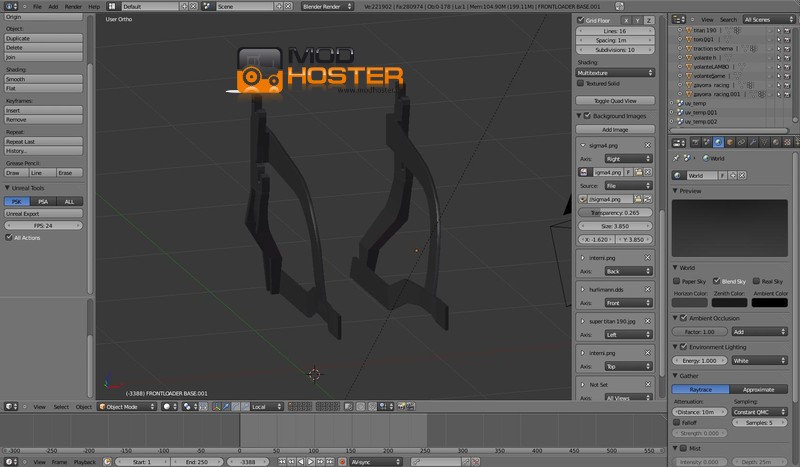Image resolution: width=800 pixels, height=467 pixels.
Task: Play the animation forward
Action: pyautogui.click(x=311, y=462)
